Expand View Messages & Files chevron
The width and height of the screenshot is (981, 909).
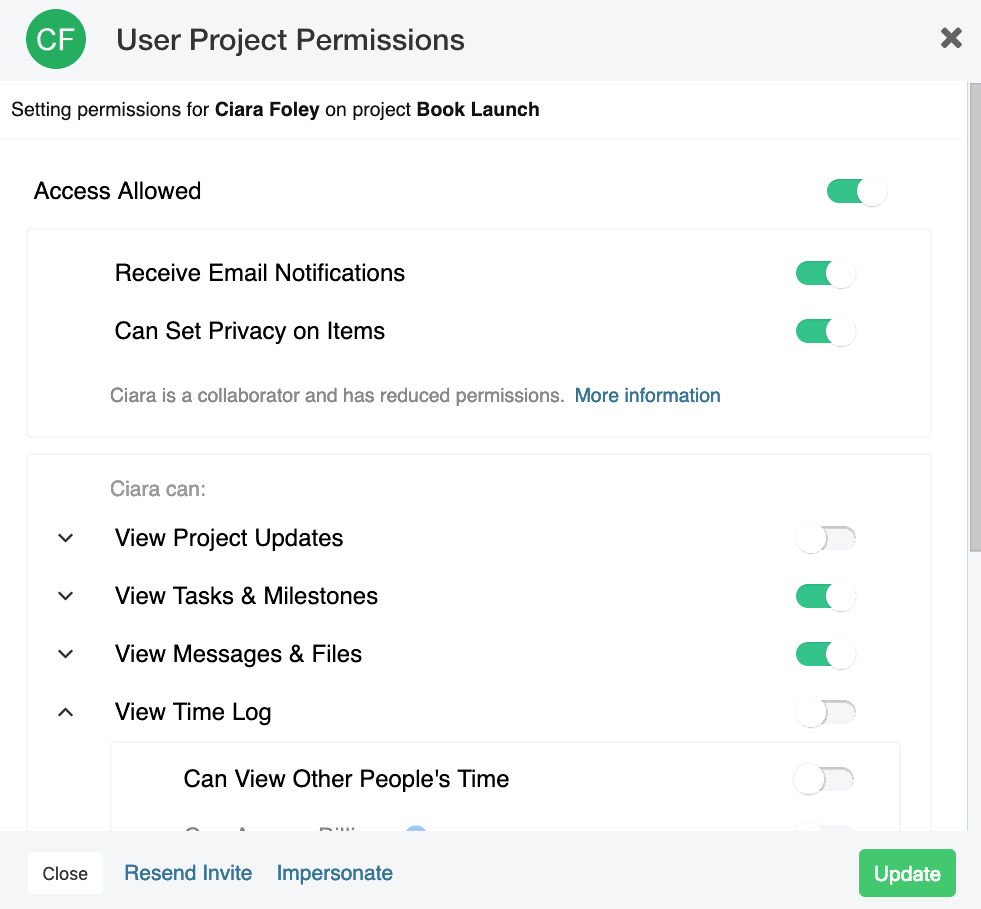click(66, 654)
